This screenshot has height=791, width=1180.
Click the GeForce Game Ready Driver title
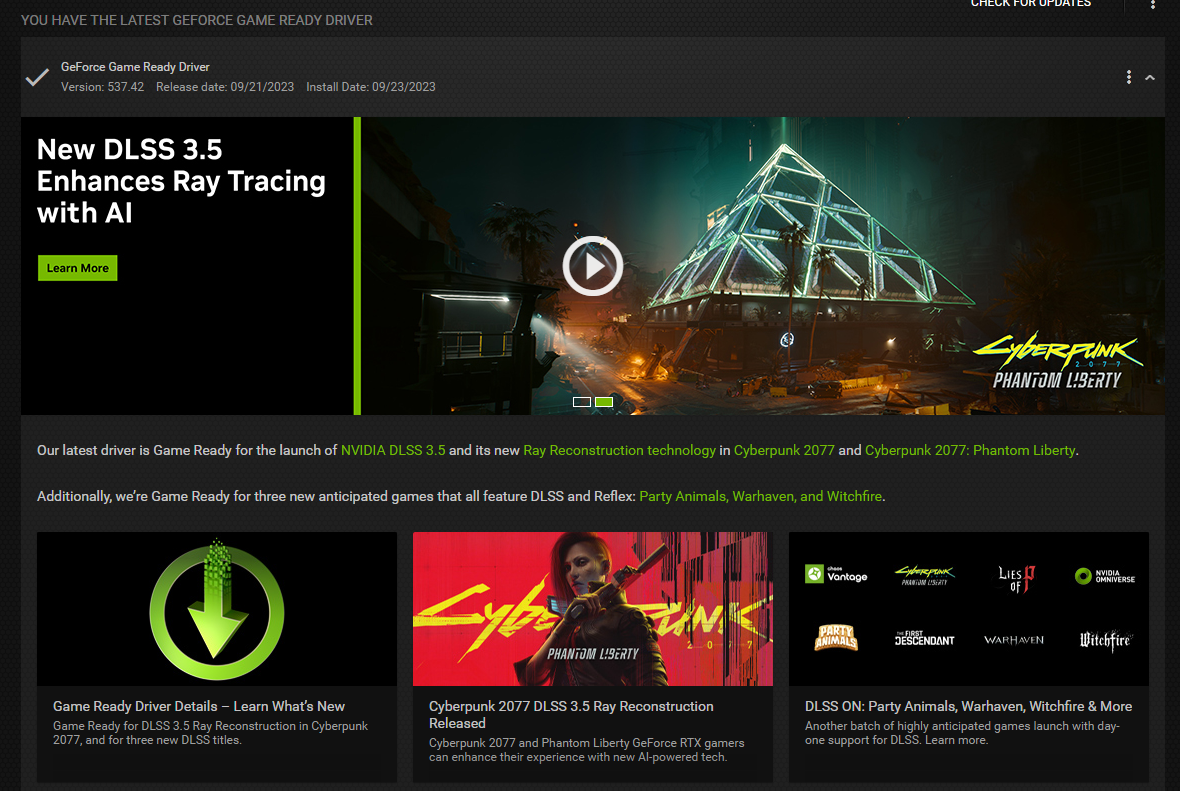point(135,67)
